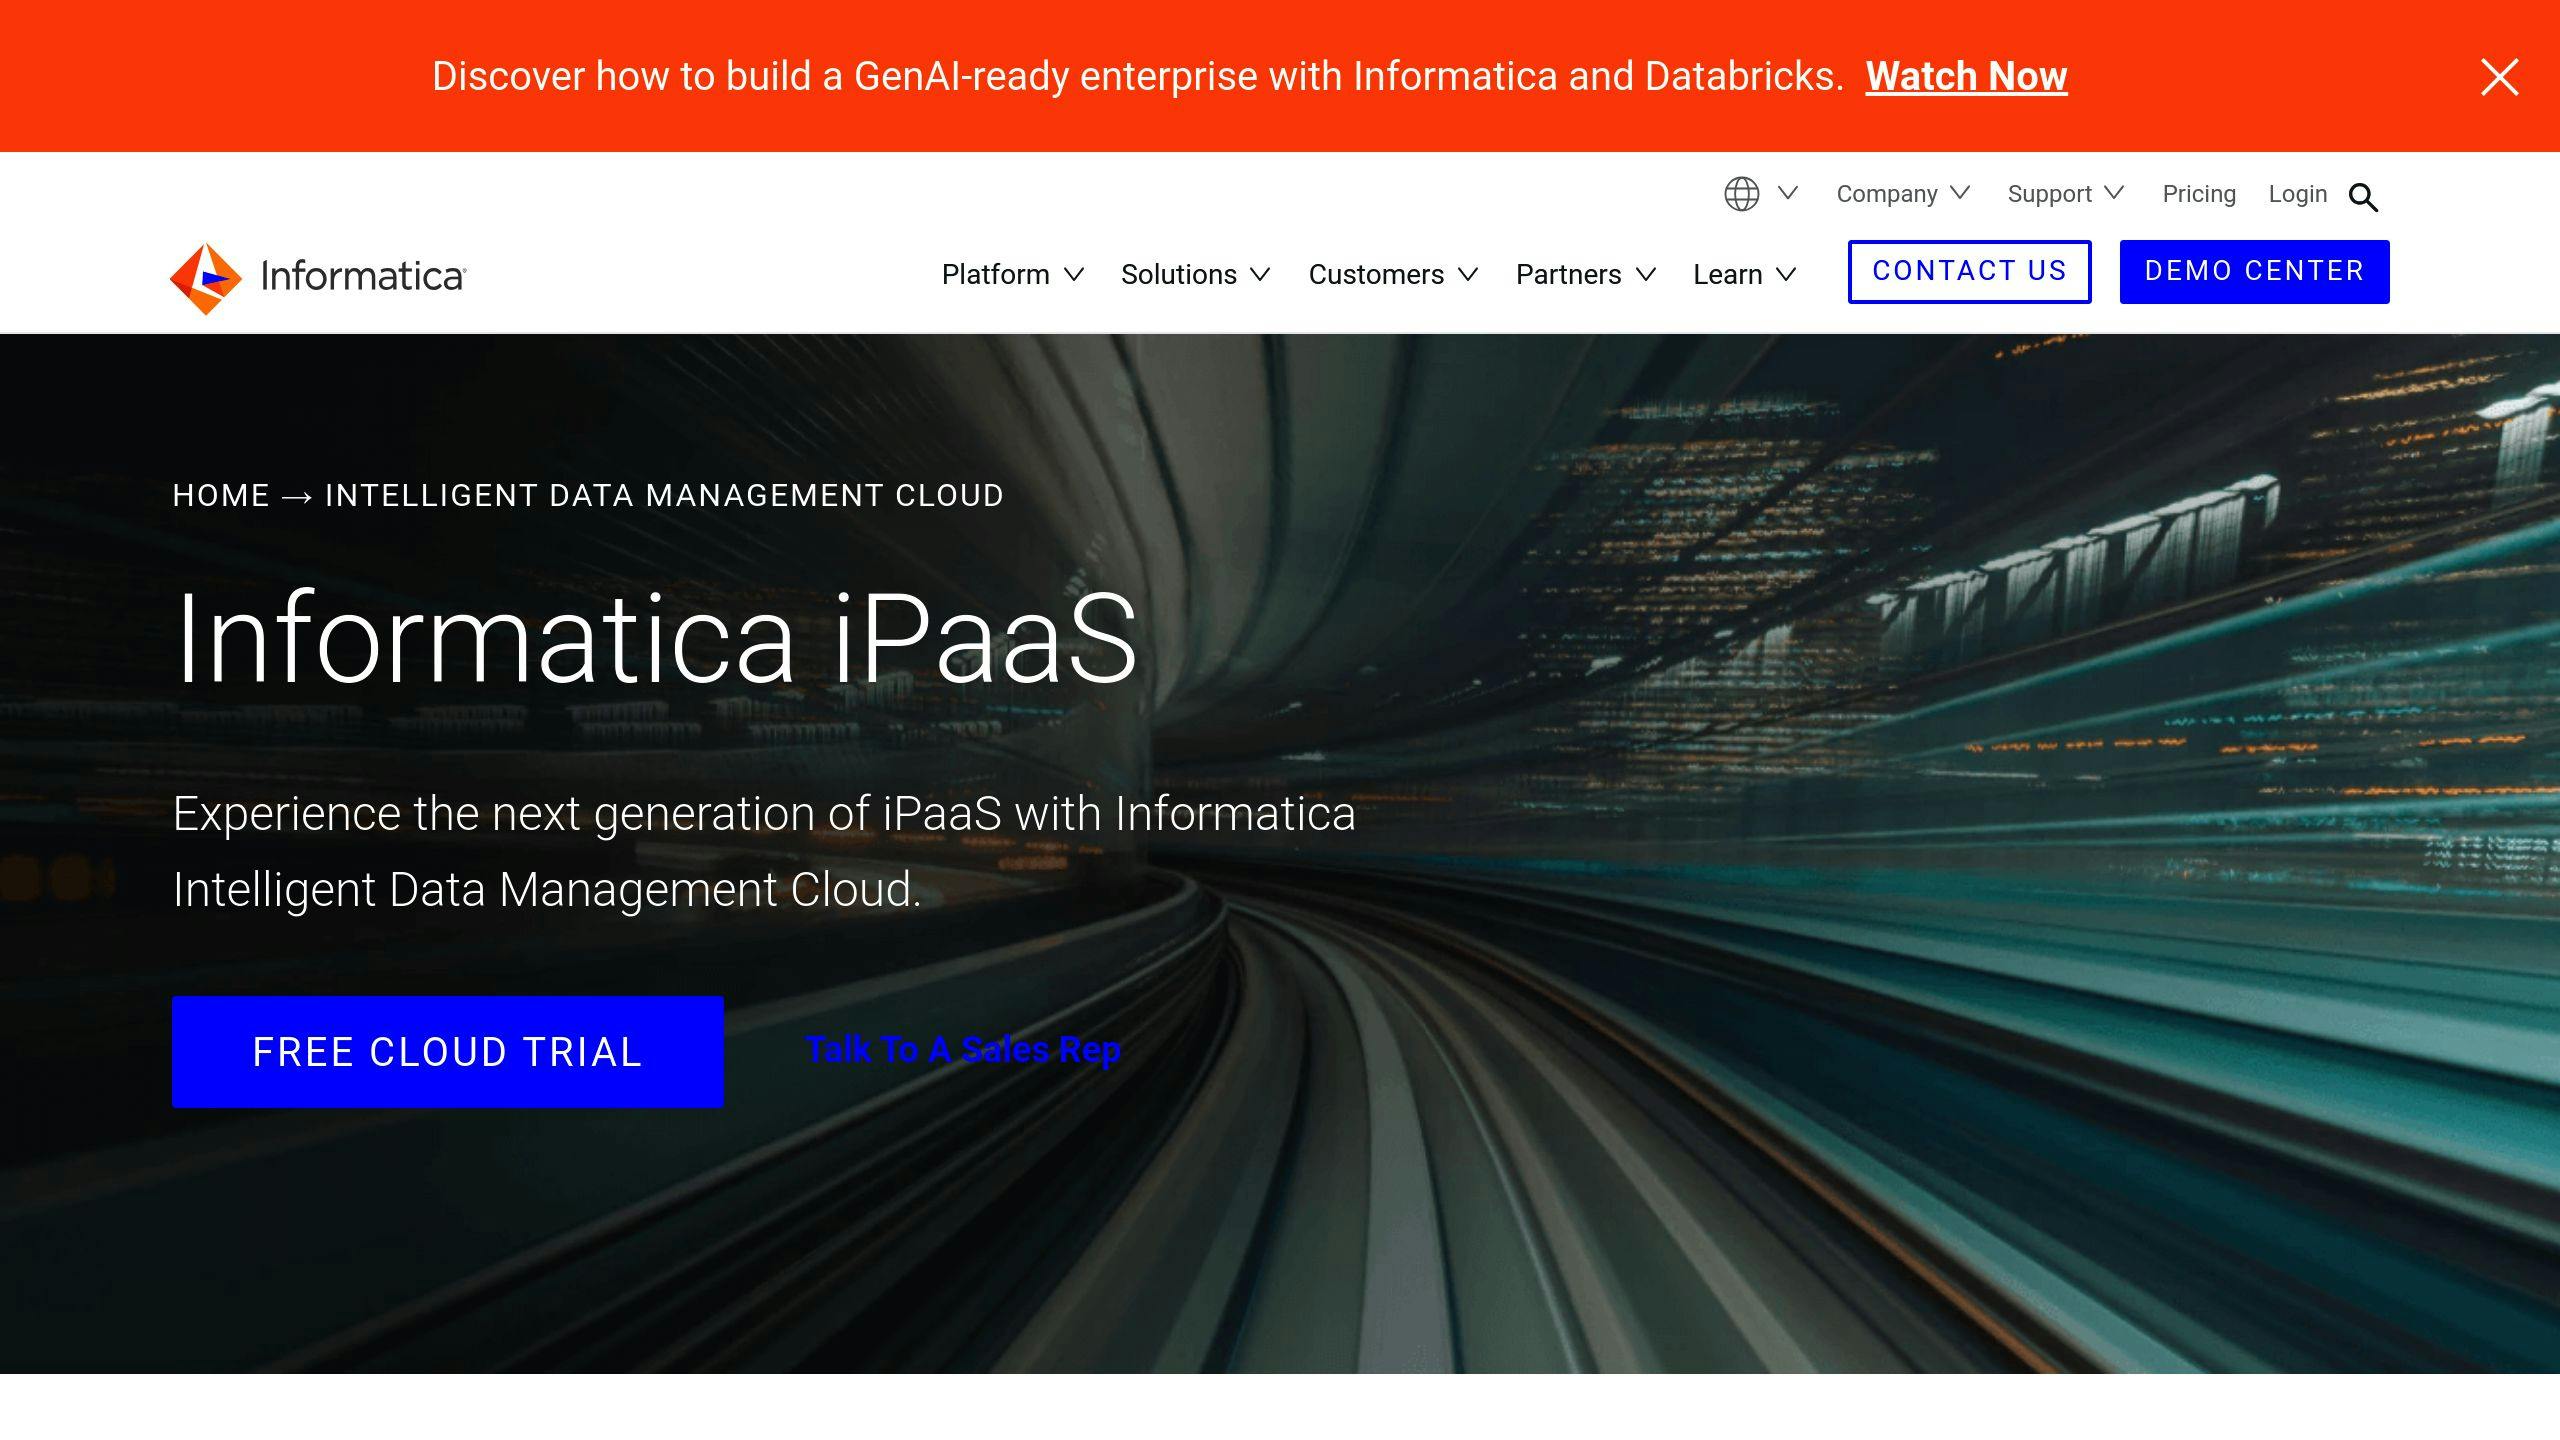Expand the Solutions menu
The image size is (2560, 1440).
[x=1195, y=274]
